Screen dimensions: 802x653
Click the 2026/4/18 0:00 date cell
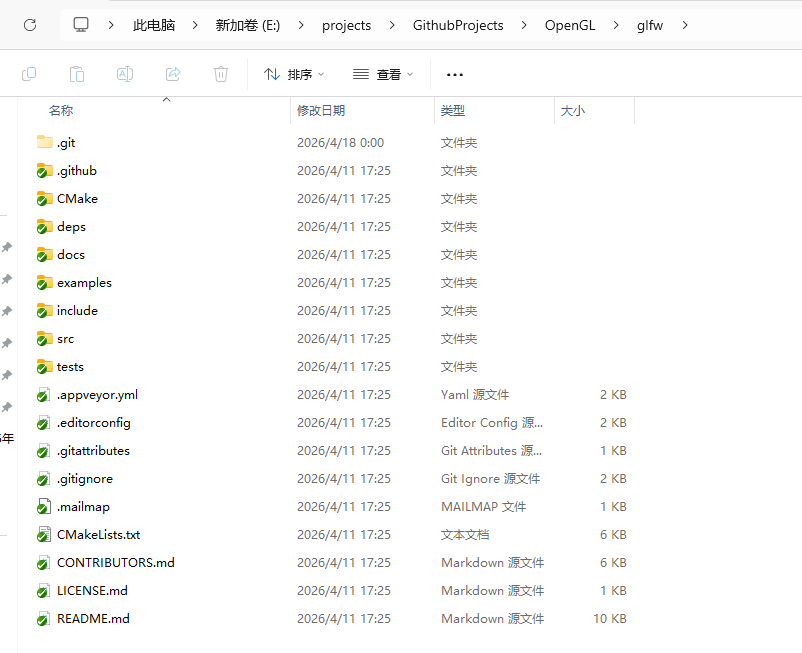point(340,143)
